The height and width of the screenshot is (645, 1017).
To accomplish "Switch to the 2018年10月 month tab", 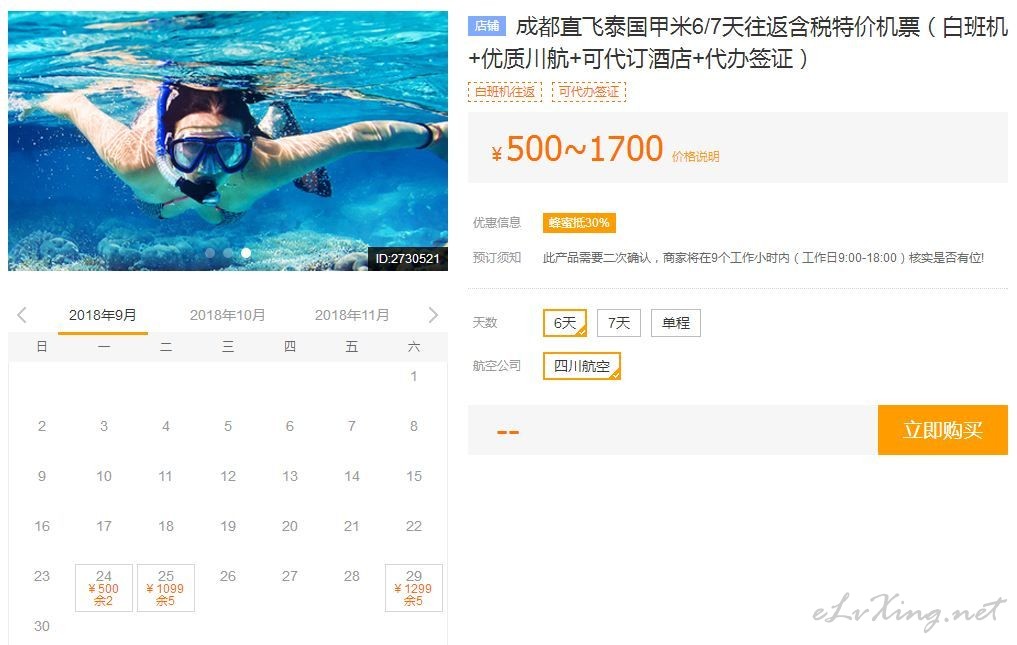I will click(228, 315).
